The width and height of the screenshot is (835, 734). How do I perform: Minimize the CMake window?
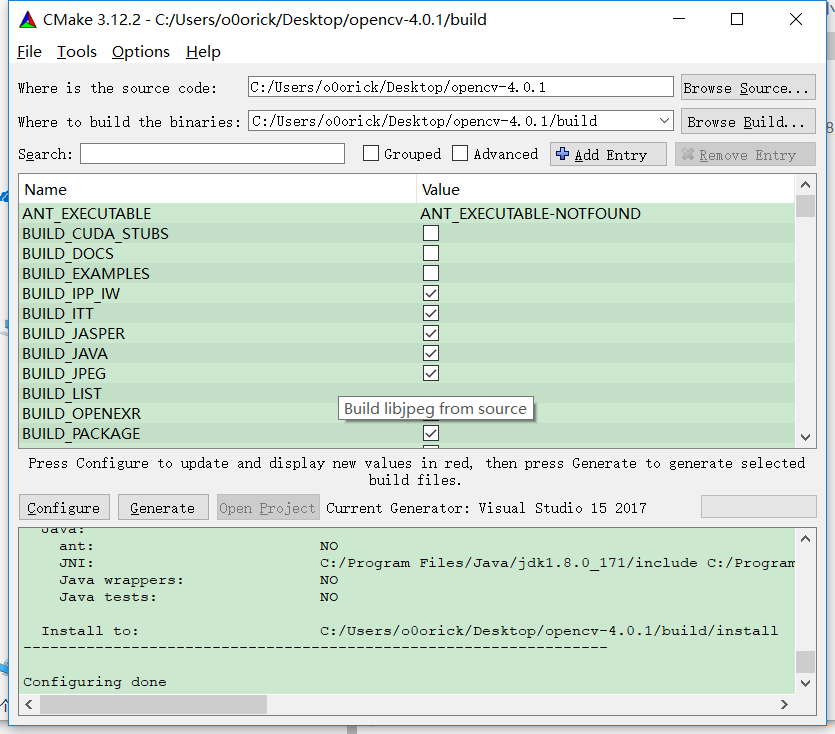679,19
